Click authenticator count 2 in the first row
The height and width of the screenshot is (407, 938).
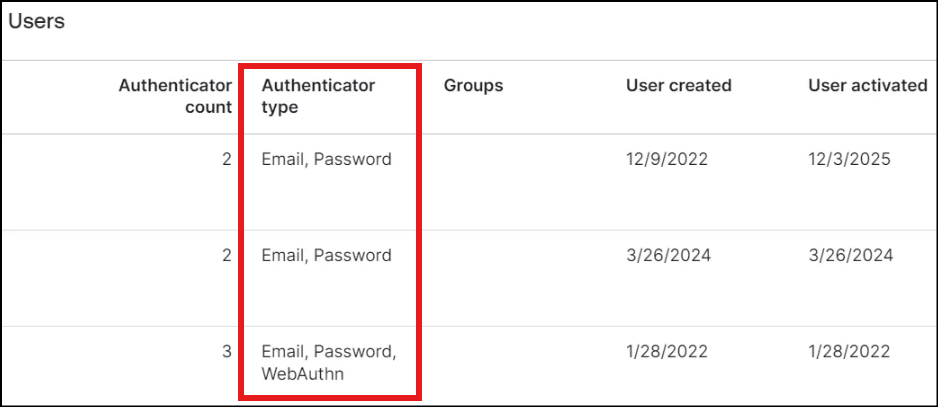pyautogui.click(x=227, y=159)
